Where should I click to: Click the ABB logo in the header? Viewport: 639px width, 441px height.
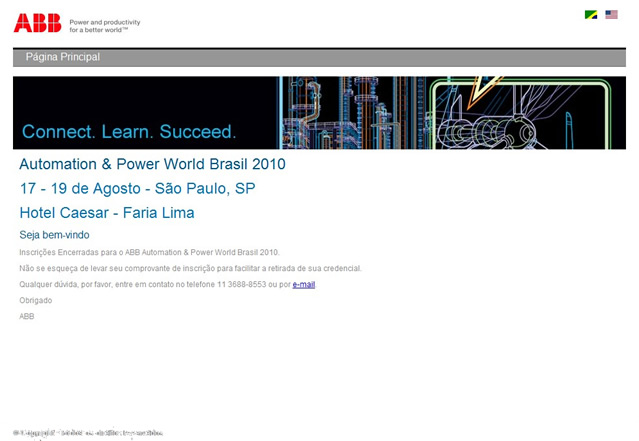[37, 23]
